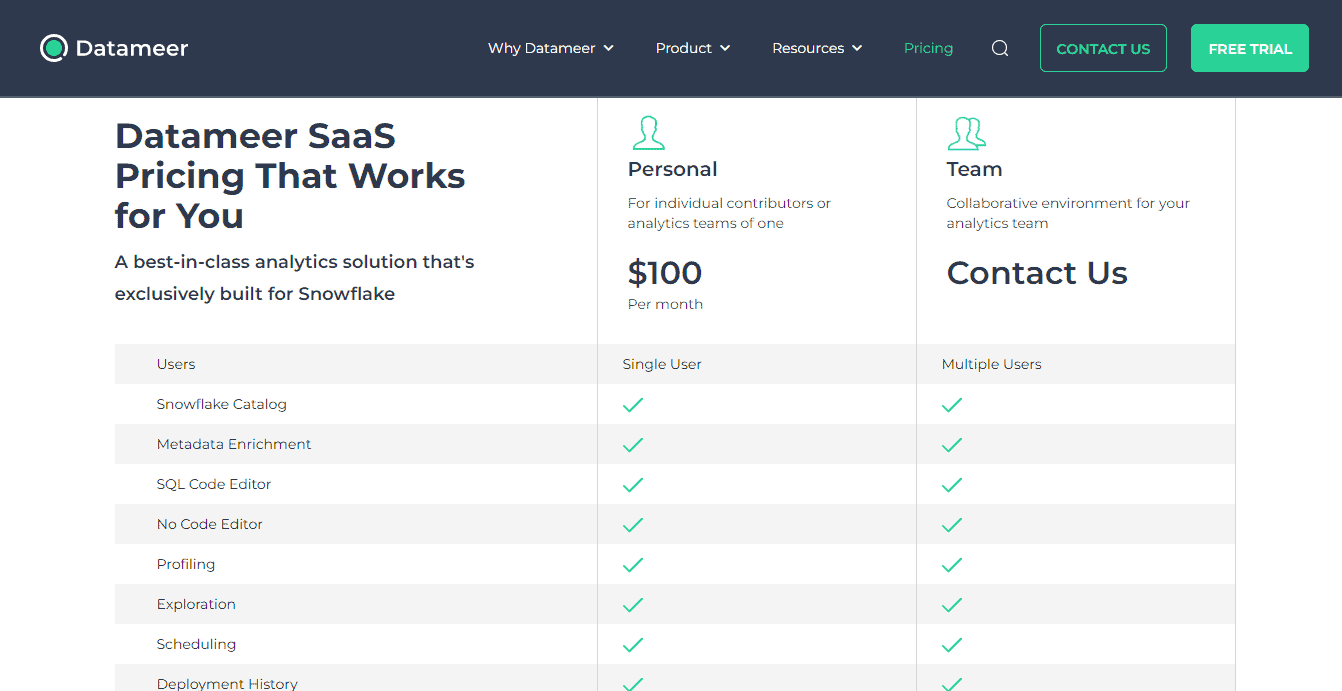Click No Code Editor checkmark under Team
Screen dimensions: 1342x691
[x=952, y=524]
